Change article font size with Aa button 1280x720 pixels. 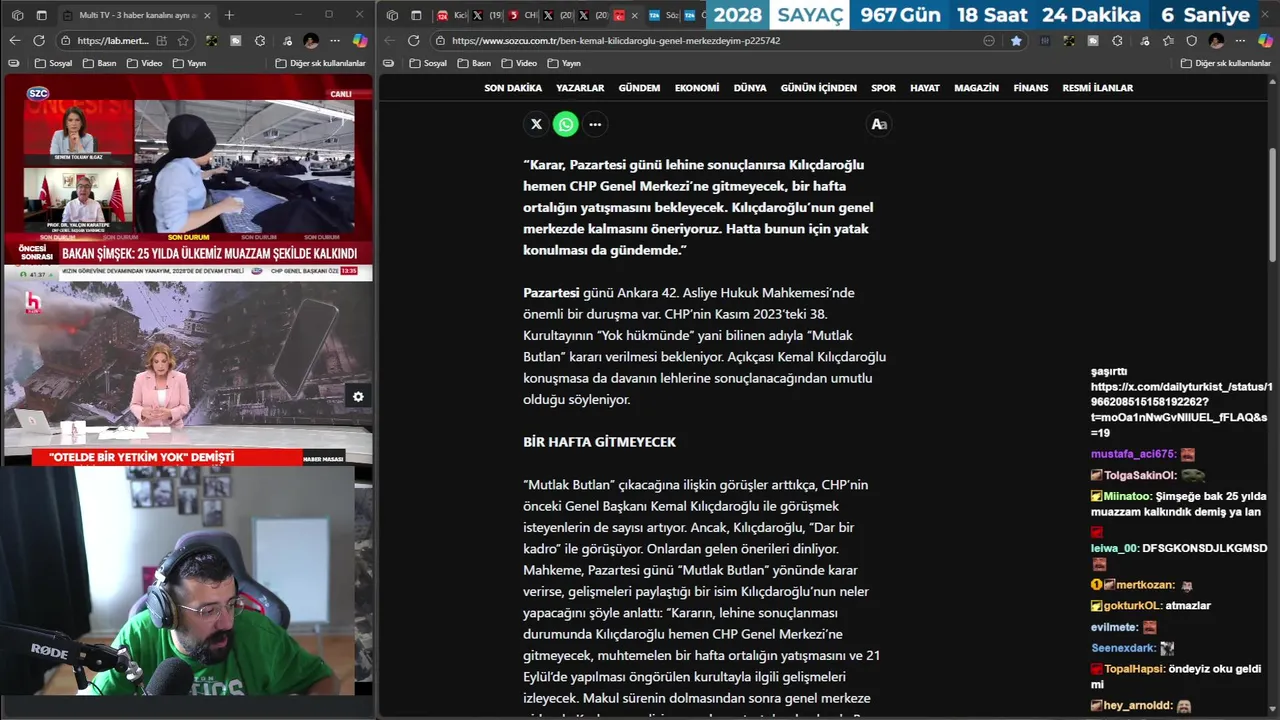click(x=879, y=124)
